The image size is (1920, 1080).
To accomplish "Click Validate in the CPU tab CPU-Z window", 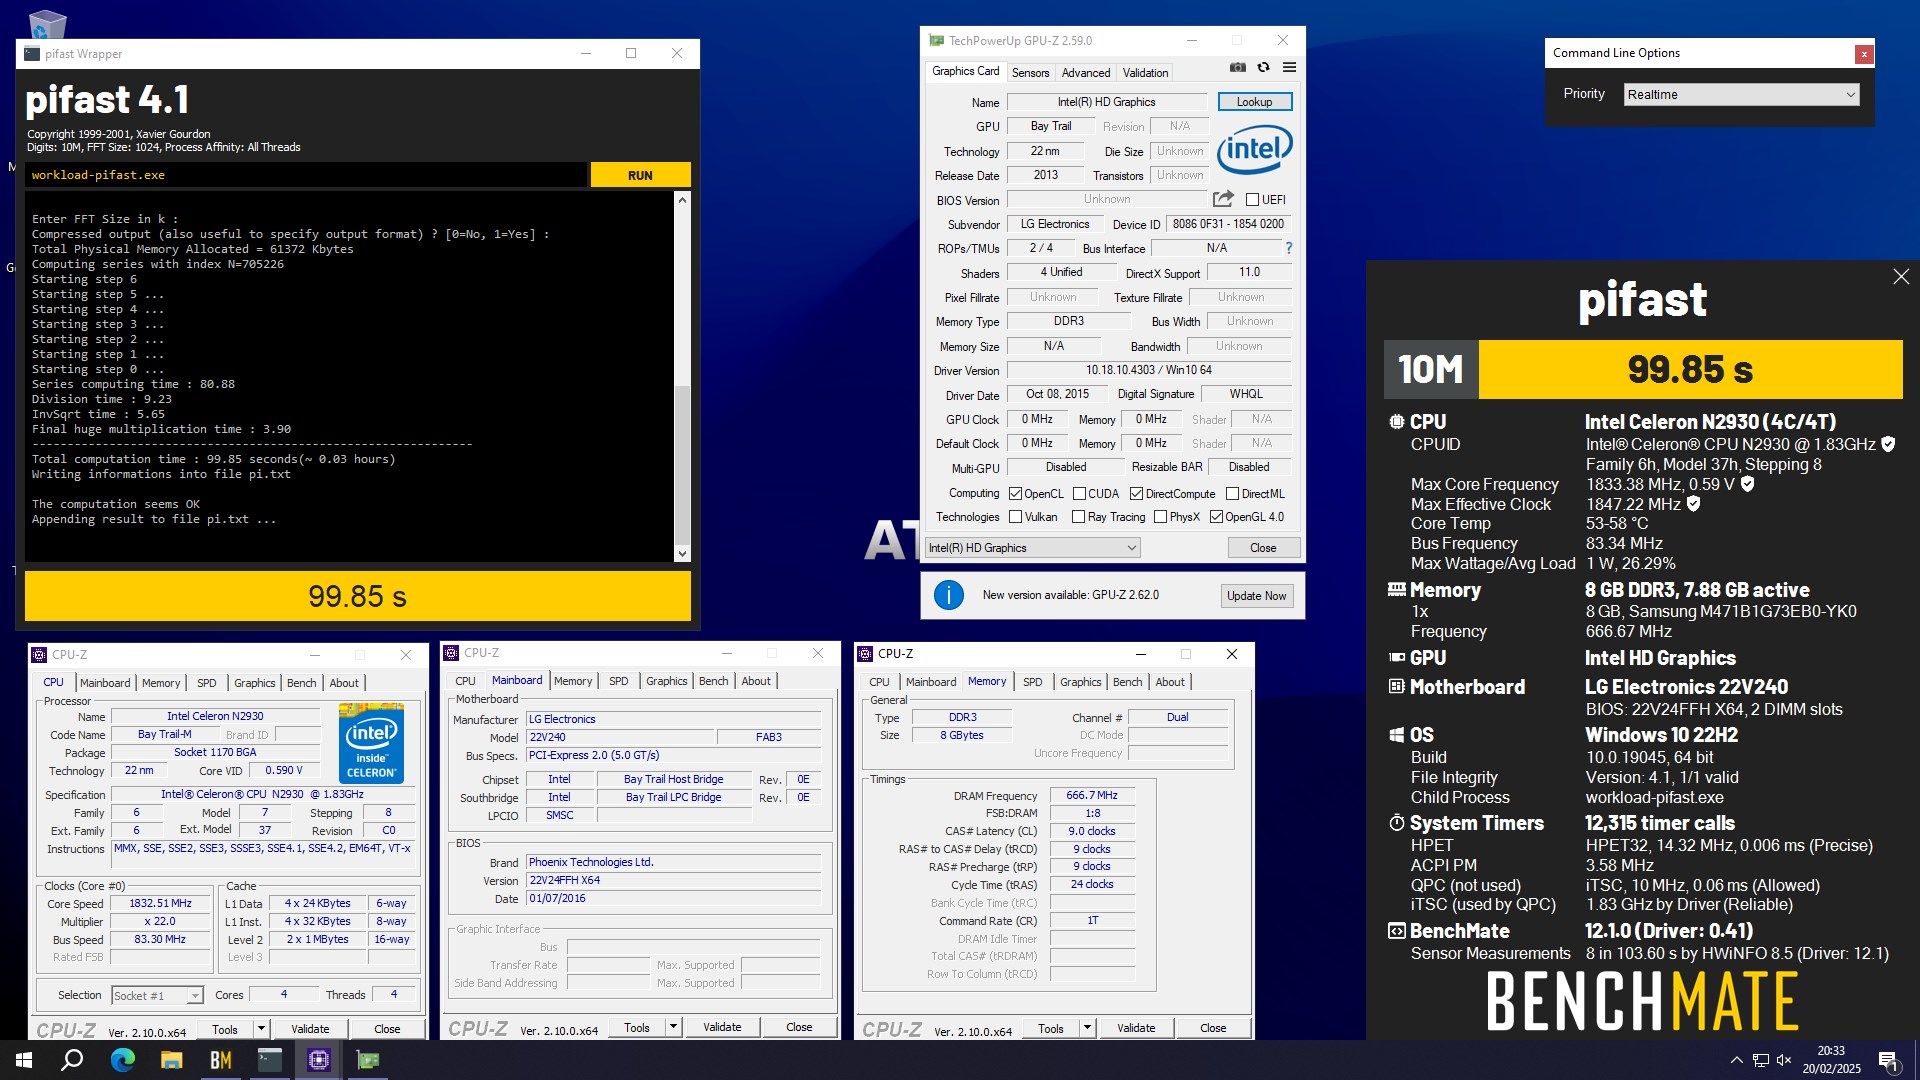I will click(310, 1029).
